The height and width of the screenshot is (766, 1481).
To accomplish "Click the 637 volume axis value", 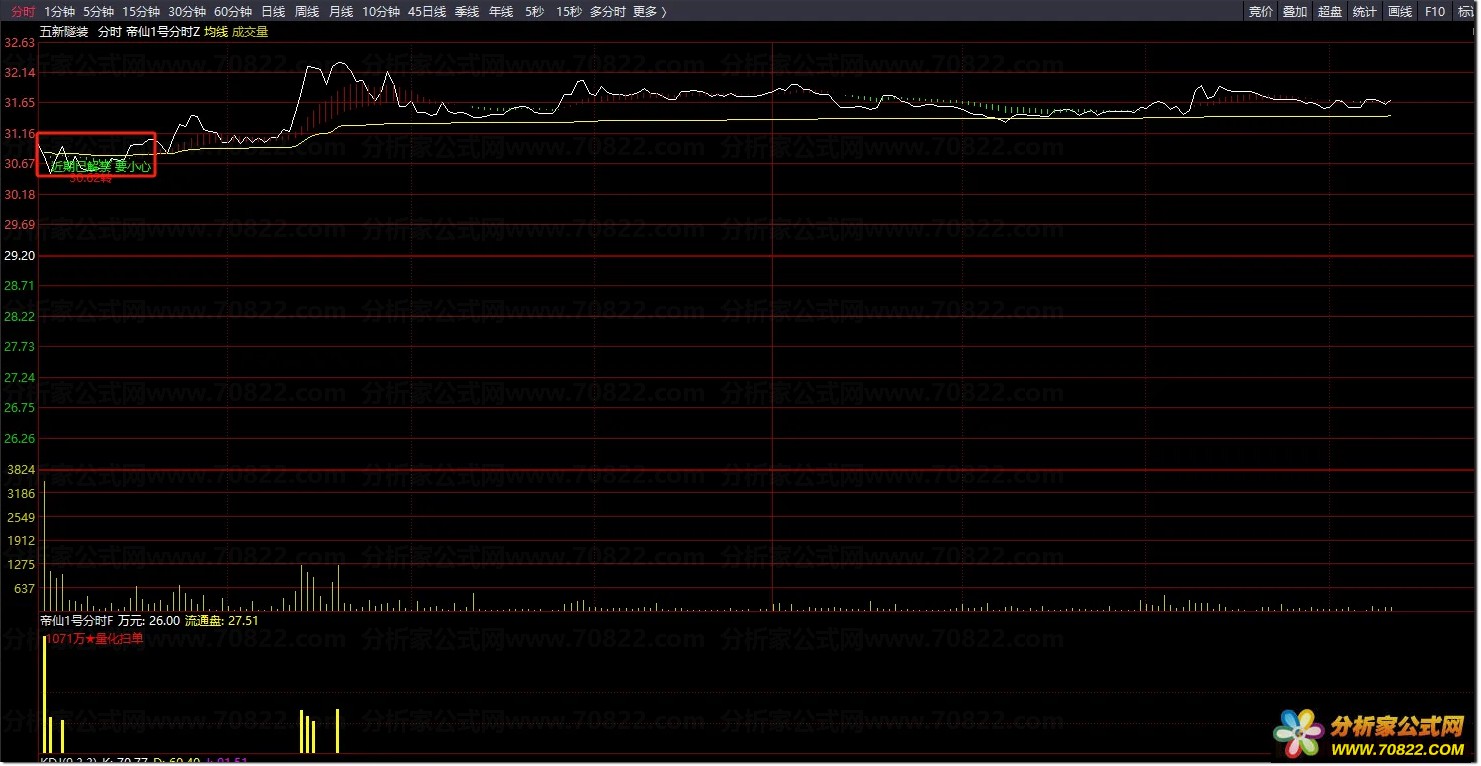I will pos(25,589).
